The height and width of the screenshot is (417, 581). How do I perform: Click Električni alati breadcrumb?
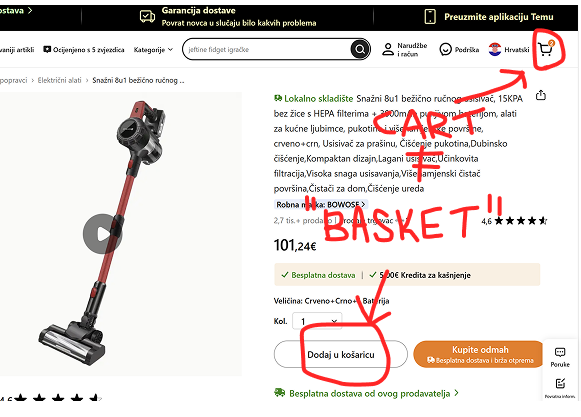(59, 80)
